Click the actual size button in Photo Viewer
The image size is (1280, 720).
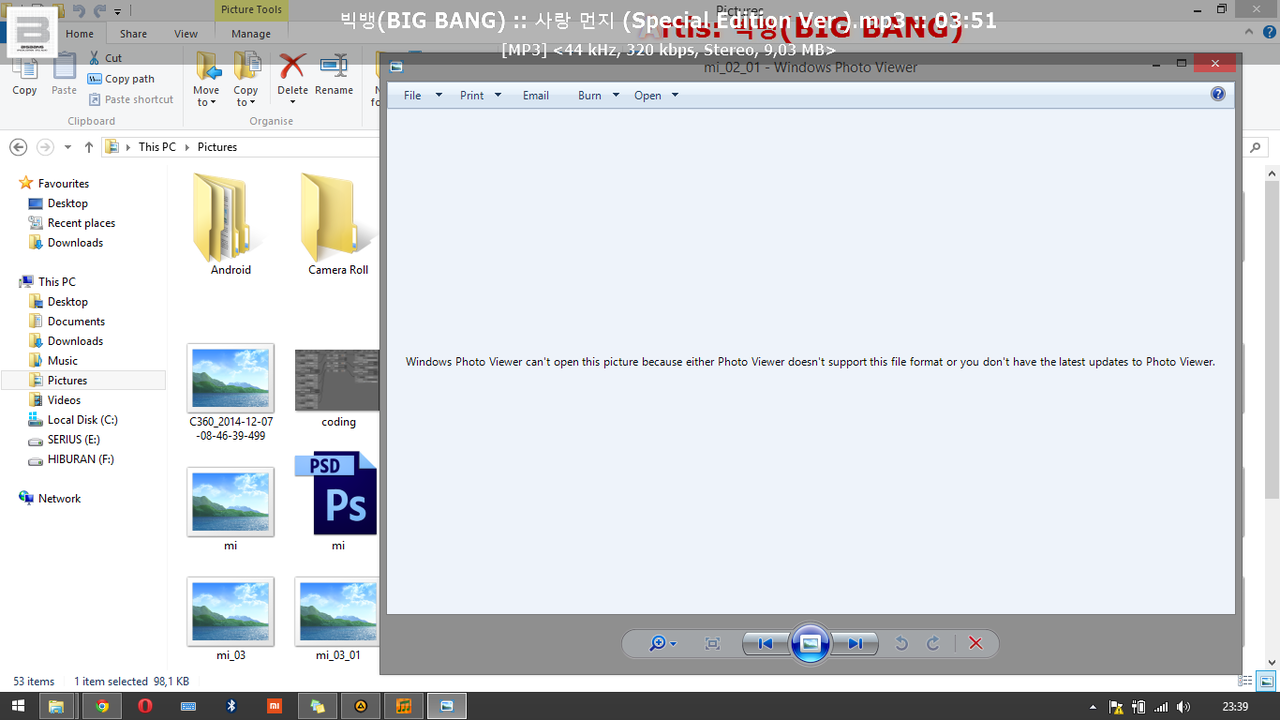click(x=712, y=644)
